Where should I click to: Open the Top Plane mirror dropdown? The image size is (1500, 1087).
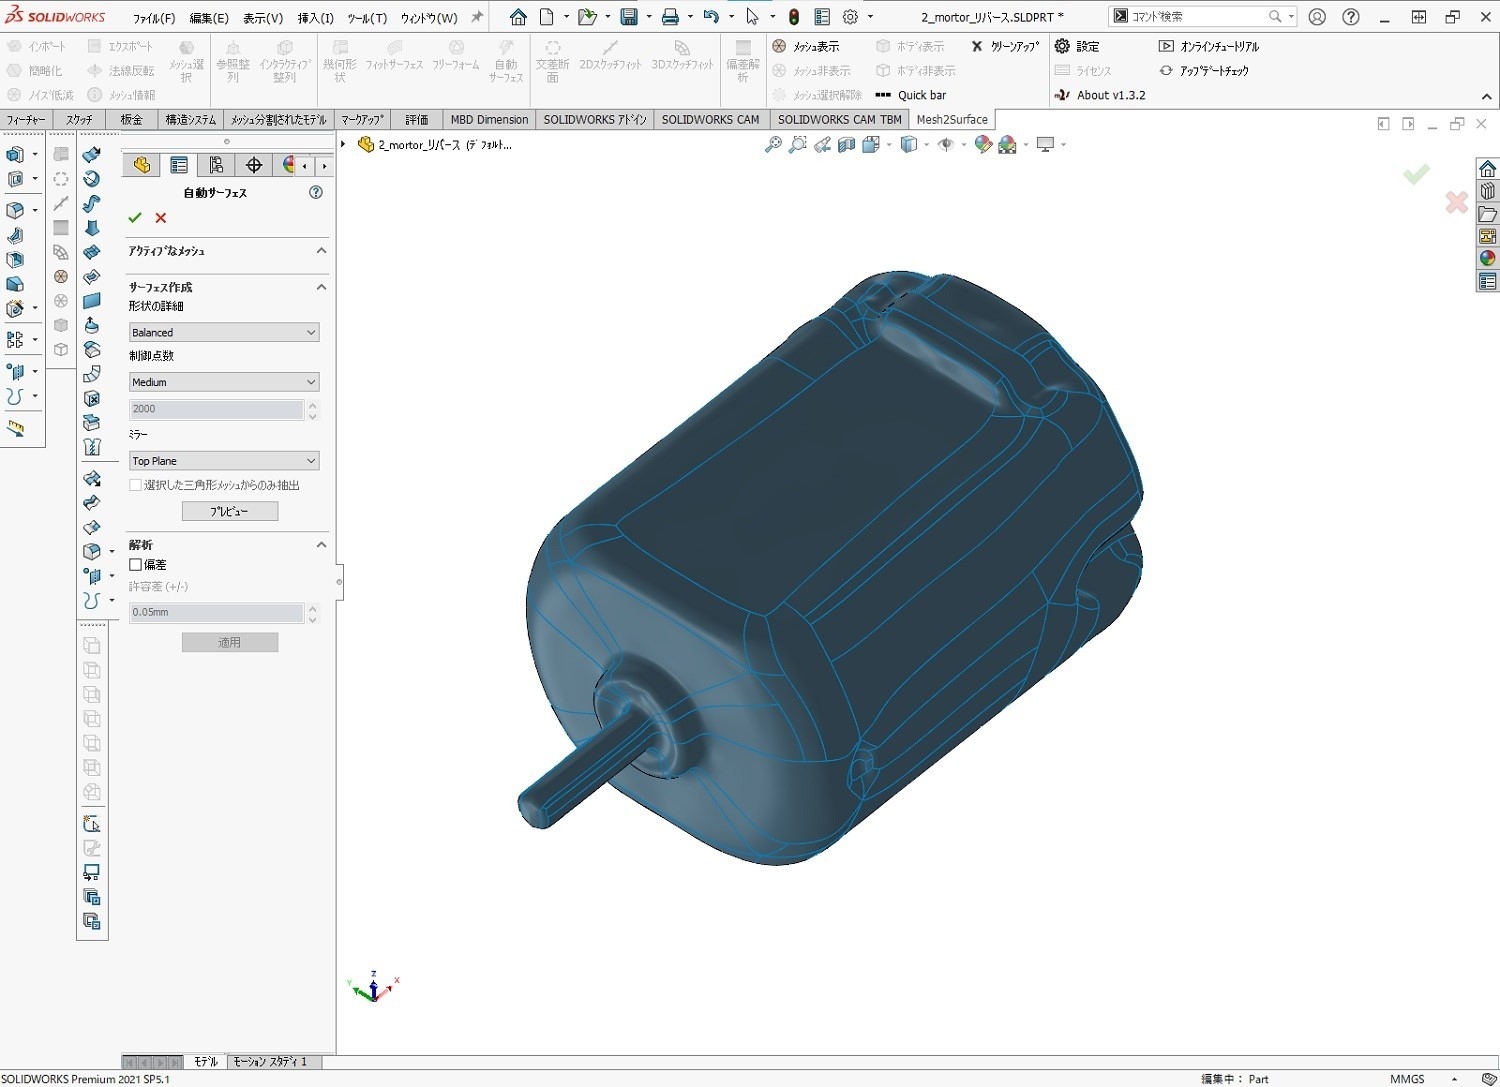pos(224,461)
